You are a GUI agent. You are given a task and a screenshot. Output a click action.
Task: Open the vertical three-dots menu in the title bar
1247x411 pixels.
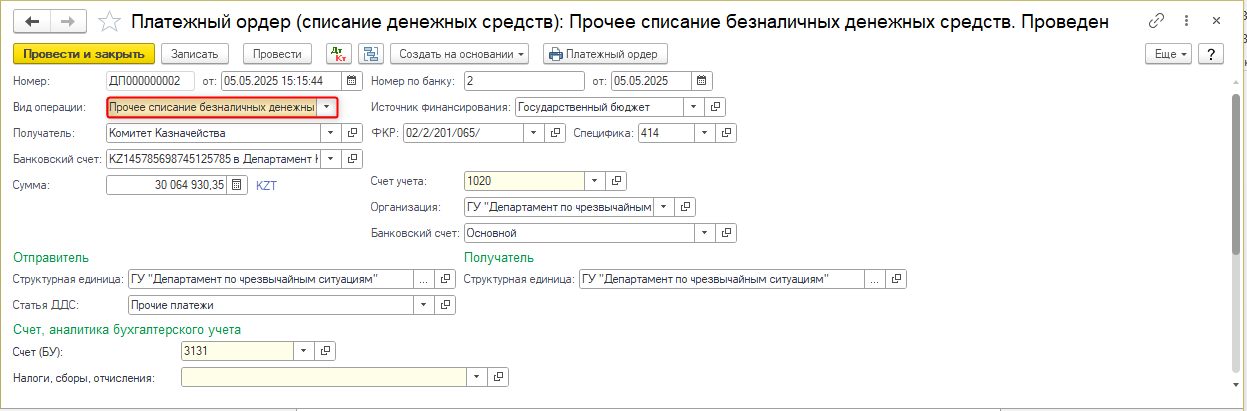tap(1188, 21)
